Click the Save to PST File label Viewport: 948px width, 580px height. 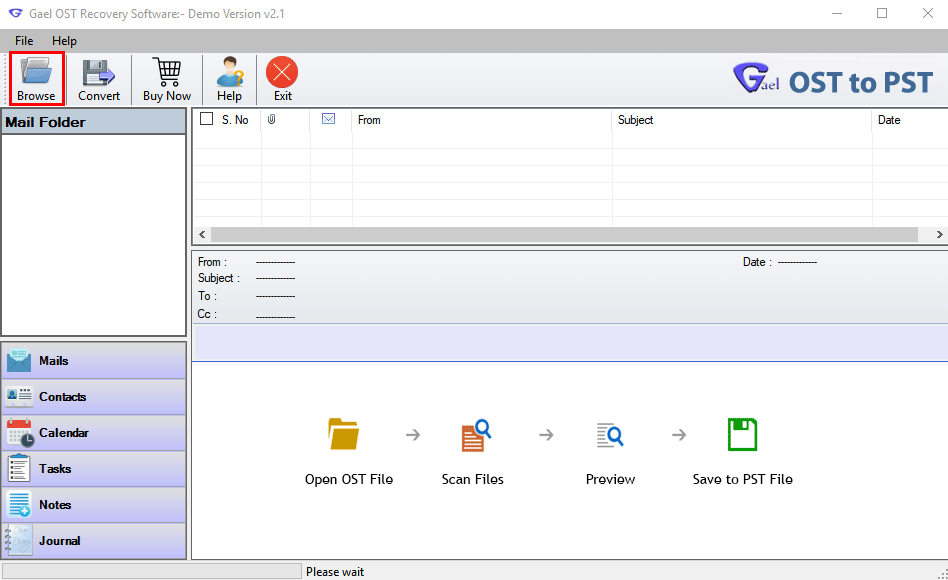(x=742, y=479)
